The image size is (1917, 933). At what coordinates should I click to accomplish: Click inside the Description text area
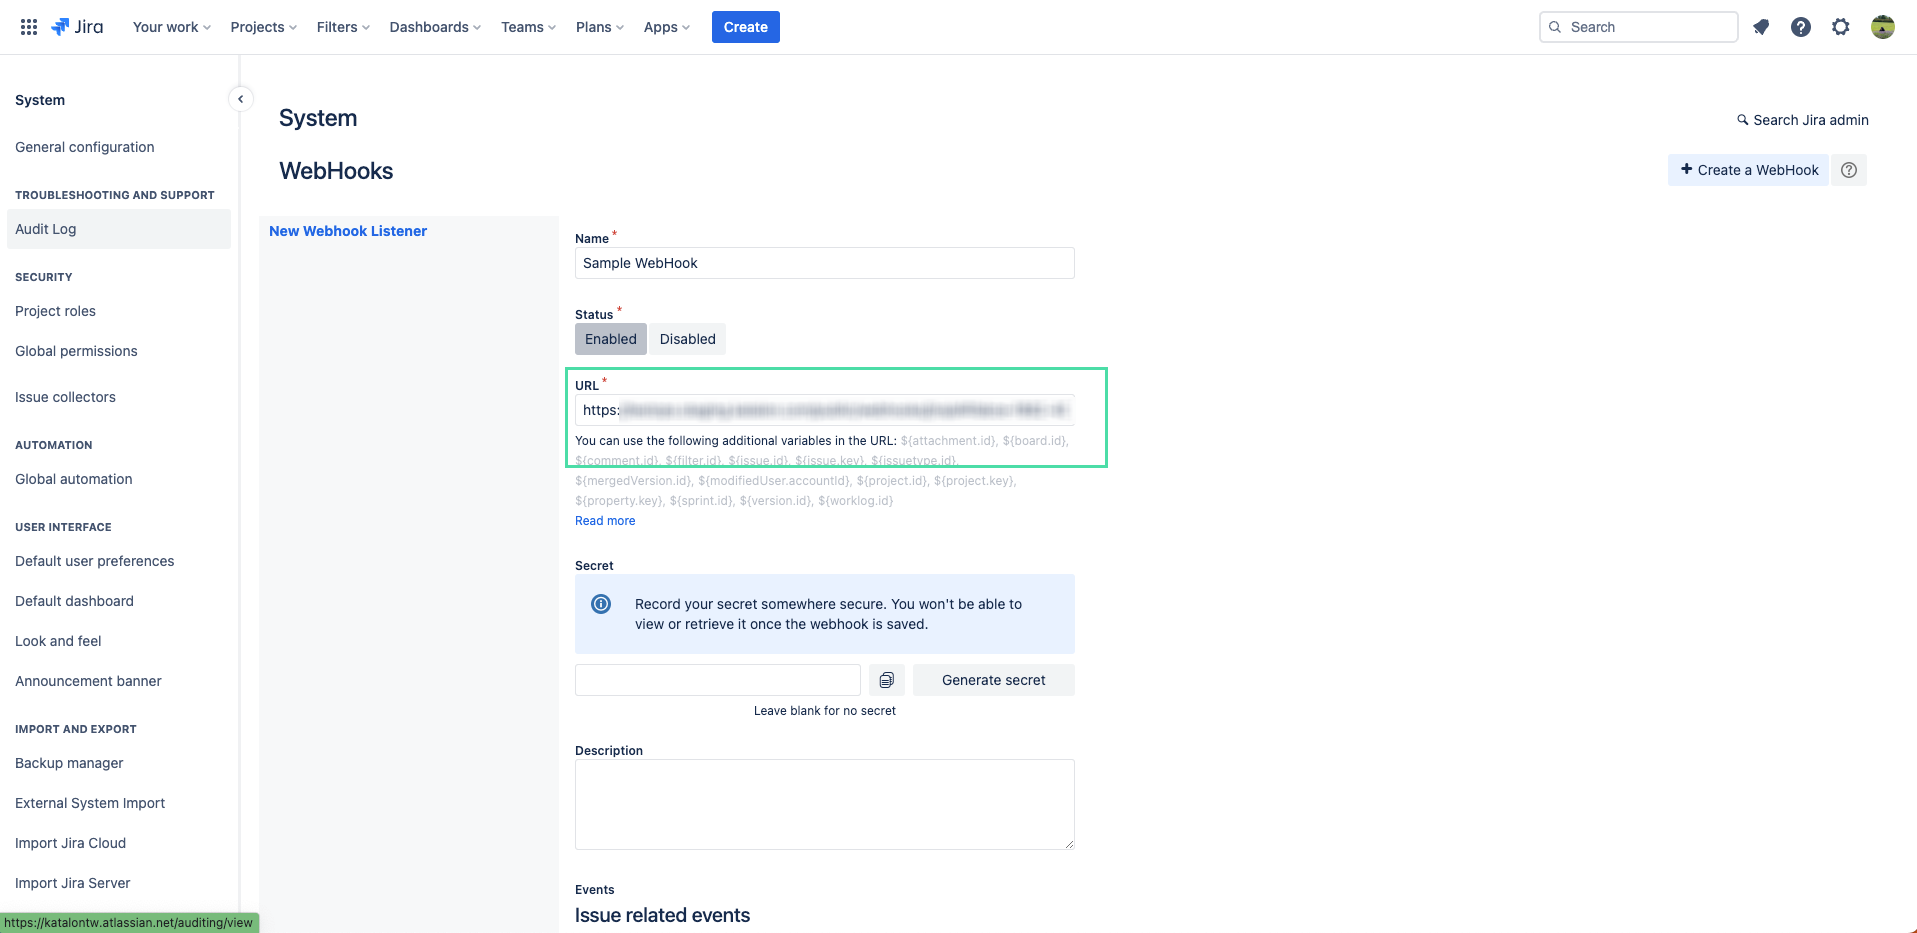pyautogui.click(x=824, y=804)
